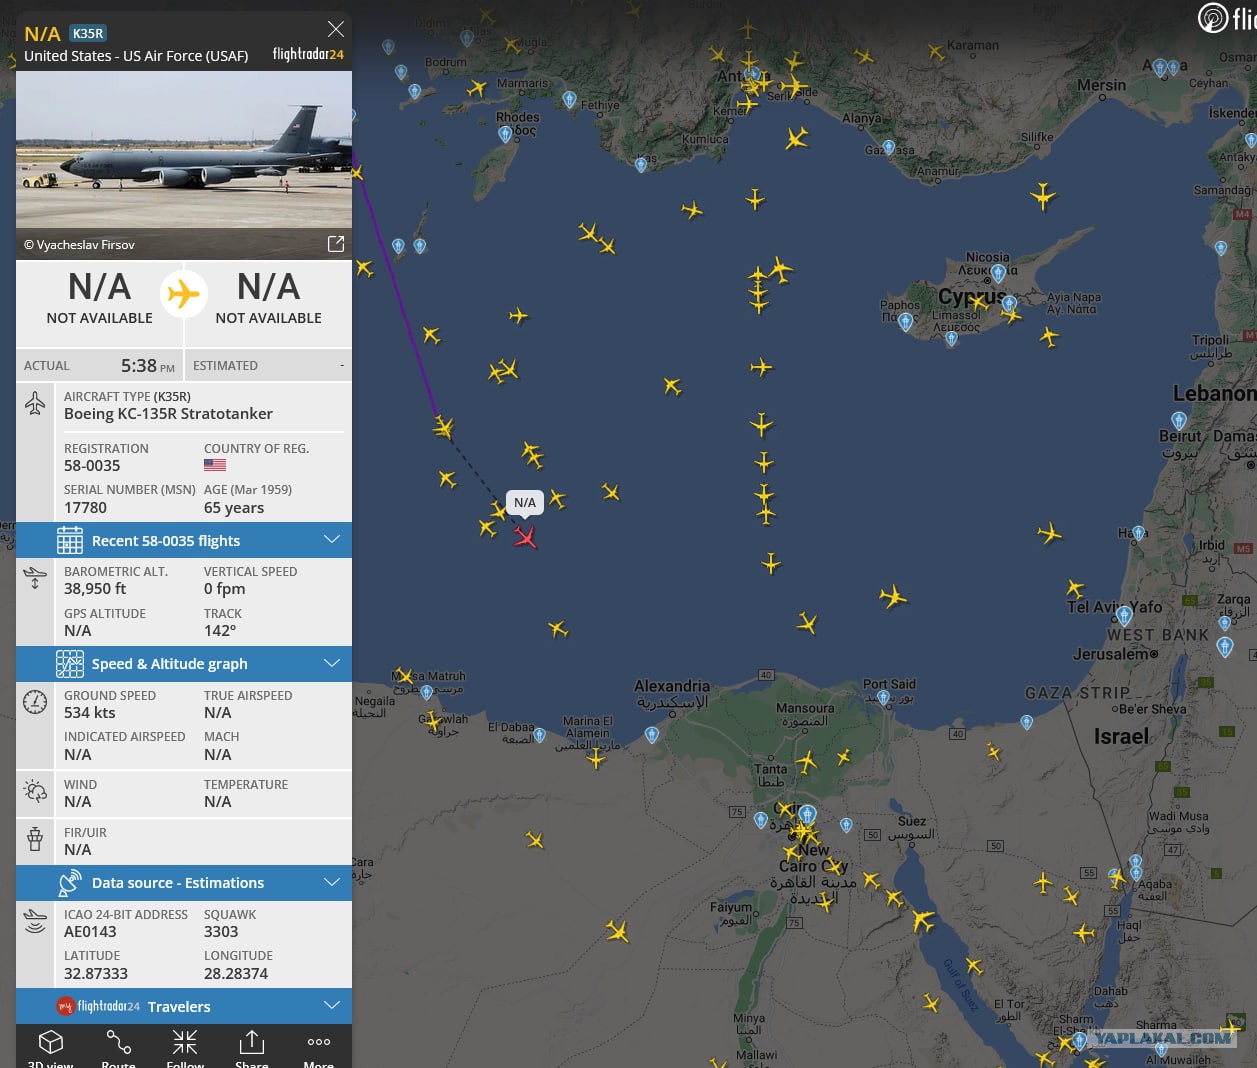Screen dimensions: 1257x1068
Task: Click the Beirut airport pin
Action: [1179, 421]
